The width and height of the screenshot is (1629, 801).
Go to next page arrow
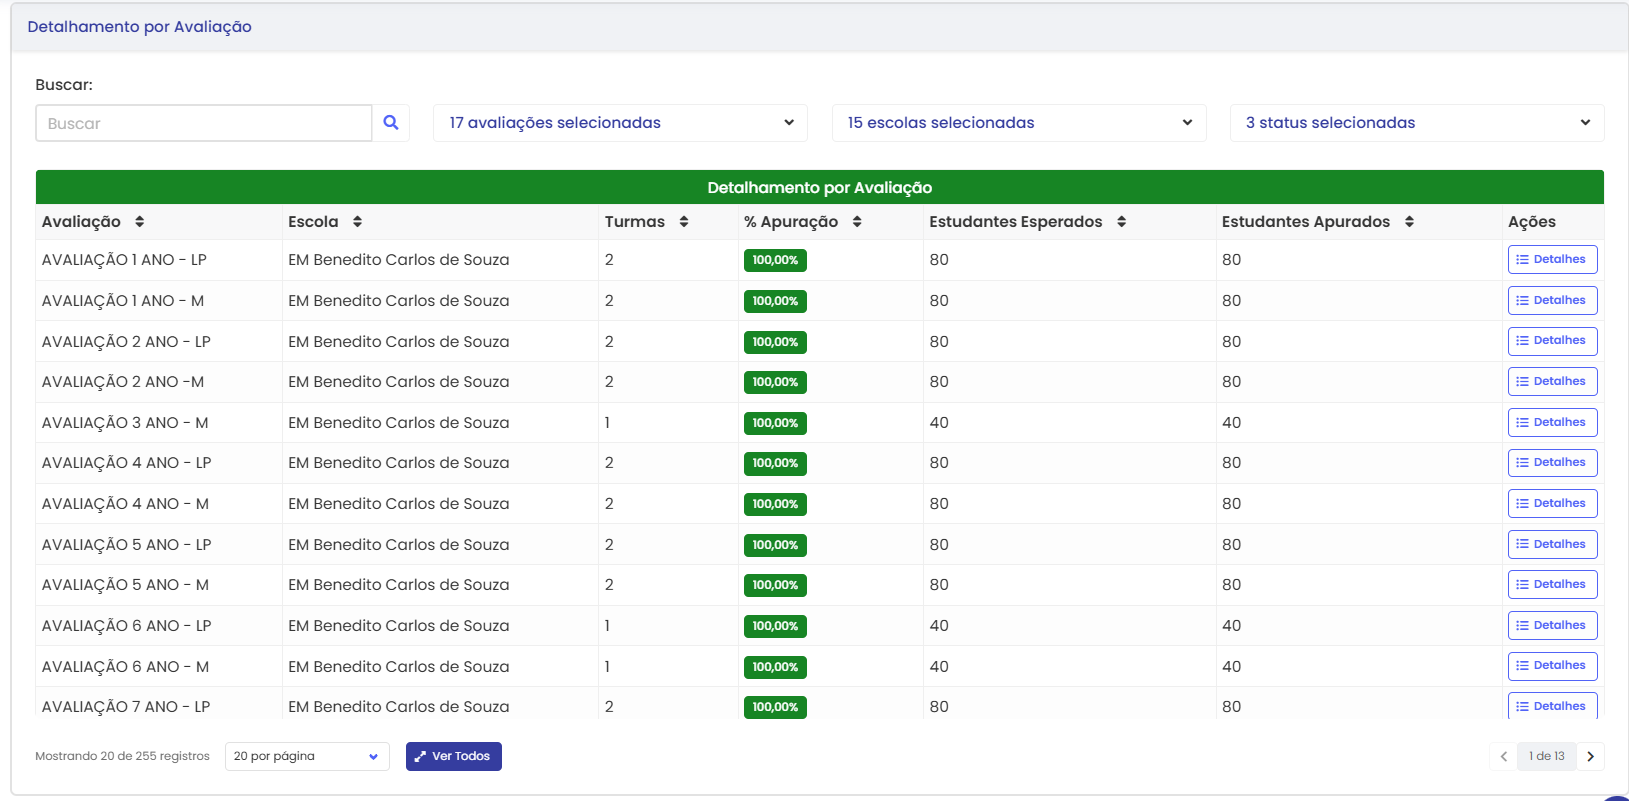pyautogui.click(x=1590, y=757)
